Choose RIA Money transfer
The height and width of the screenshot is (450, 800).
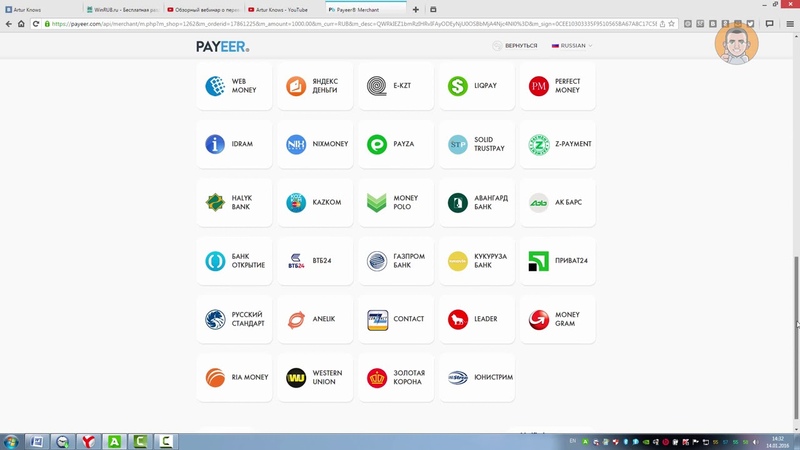point(234,378)
